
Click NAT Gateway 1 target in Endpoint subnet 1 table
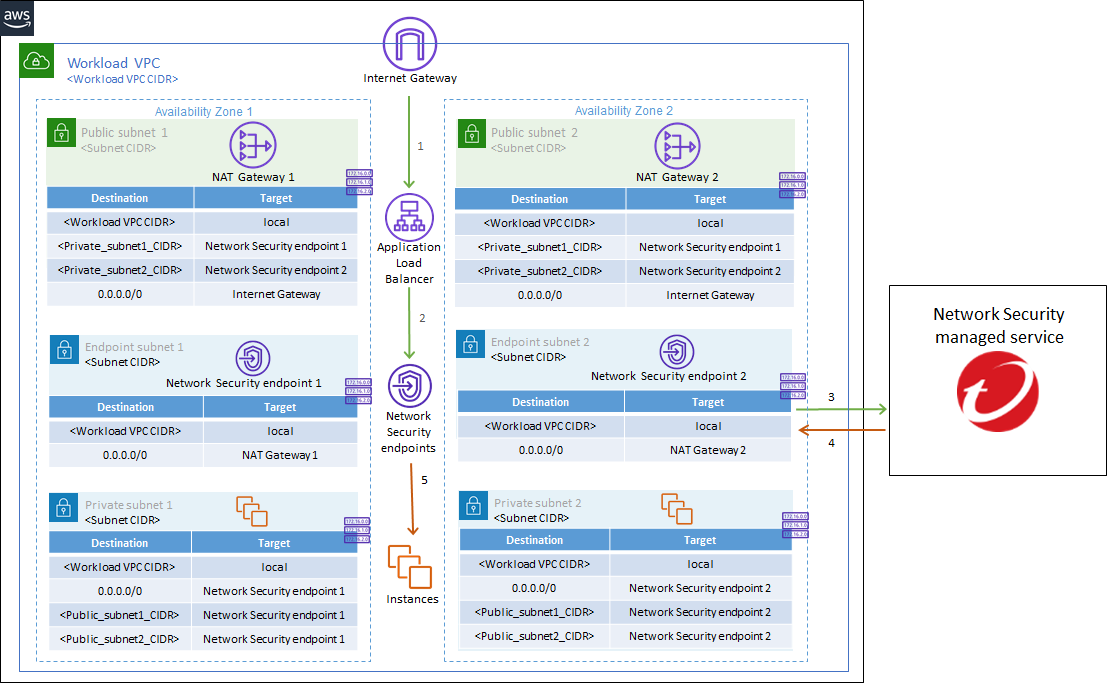(x=280, y=455)
